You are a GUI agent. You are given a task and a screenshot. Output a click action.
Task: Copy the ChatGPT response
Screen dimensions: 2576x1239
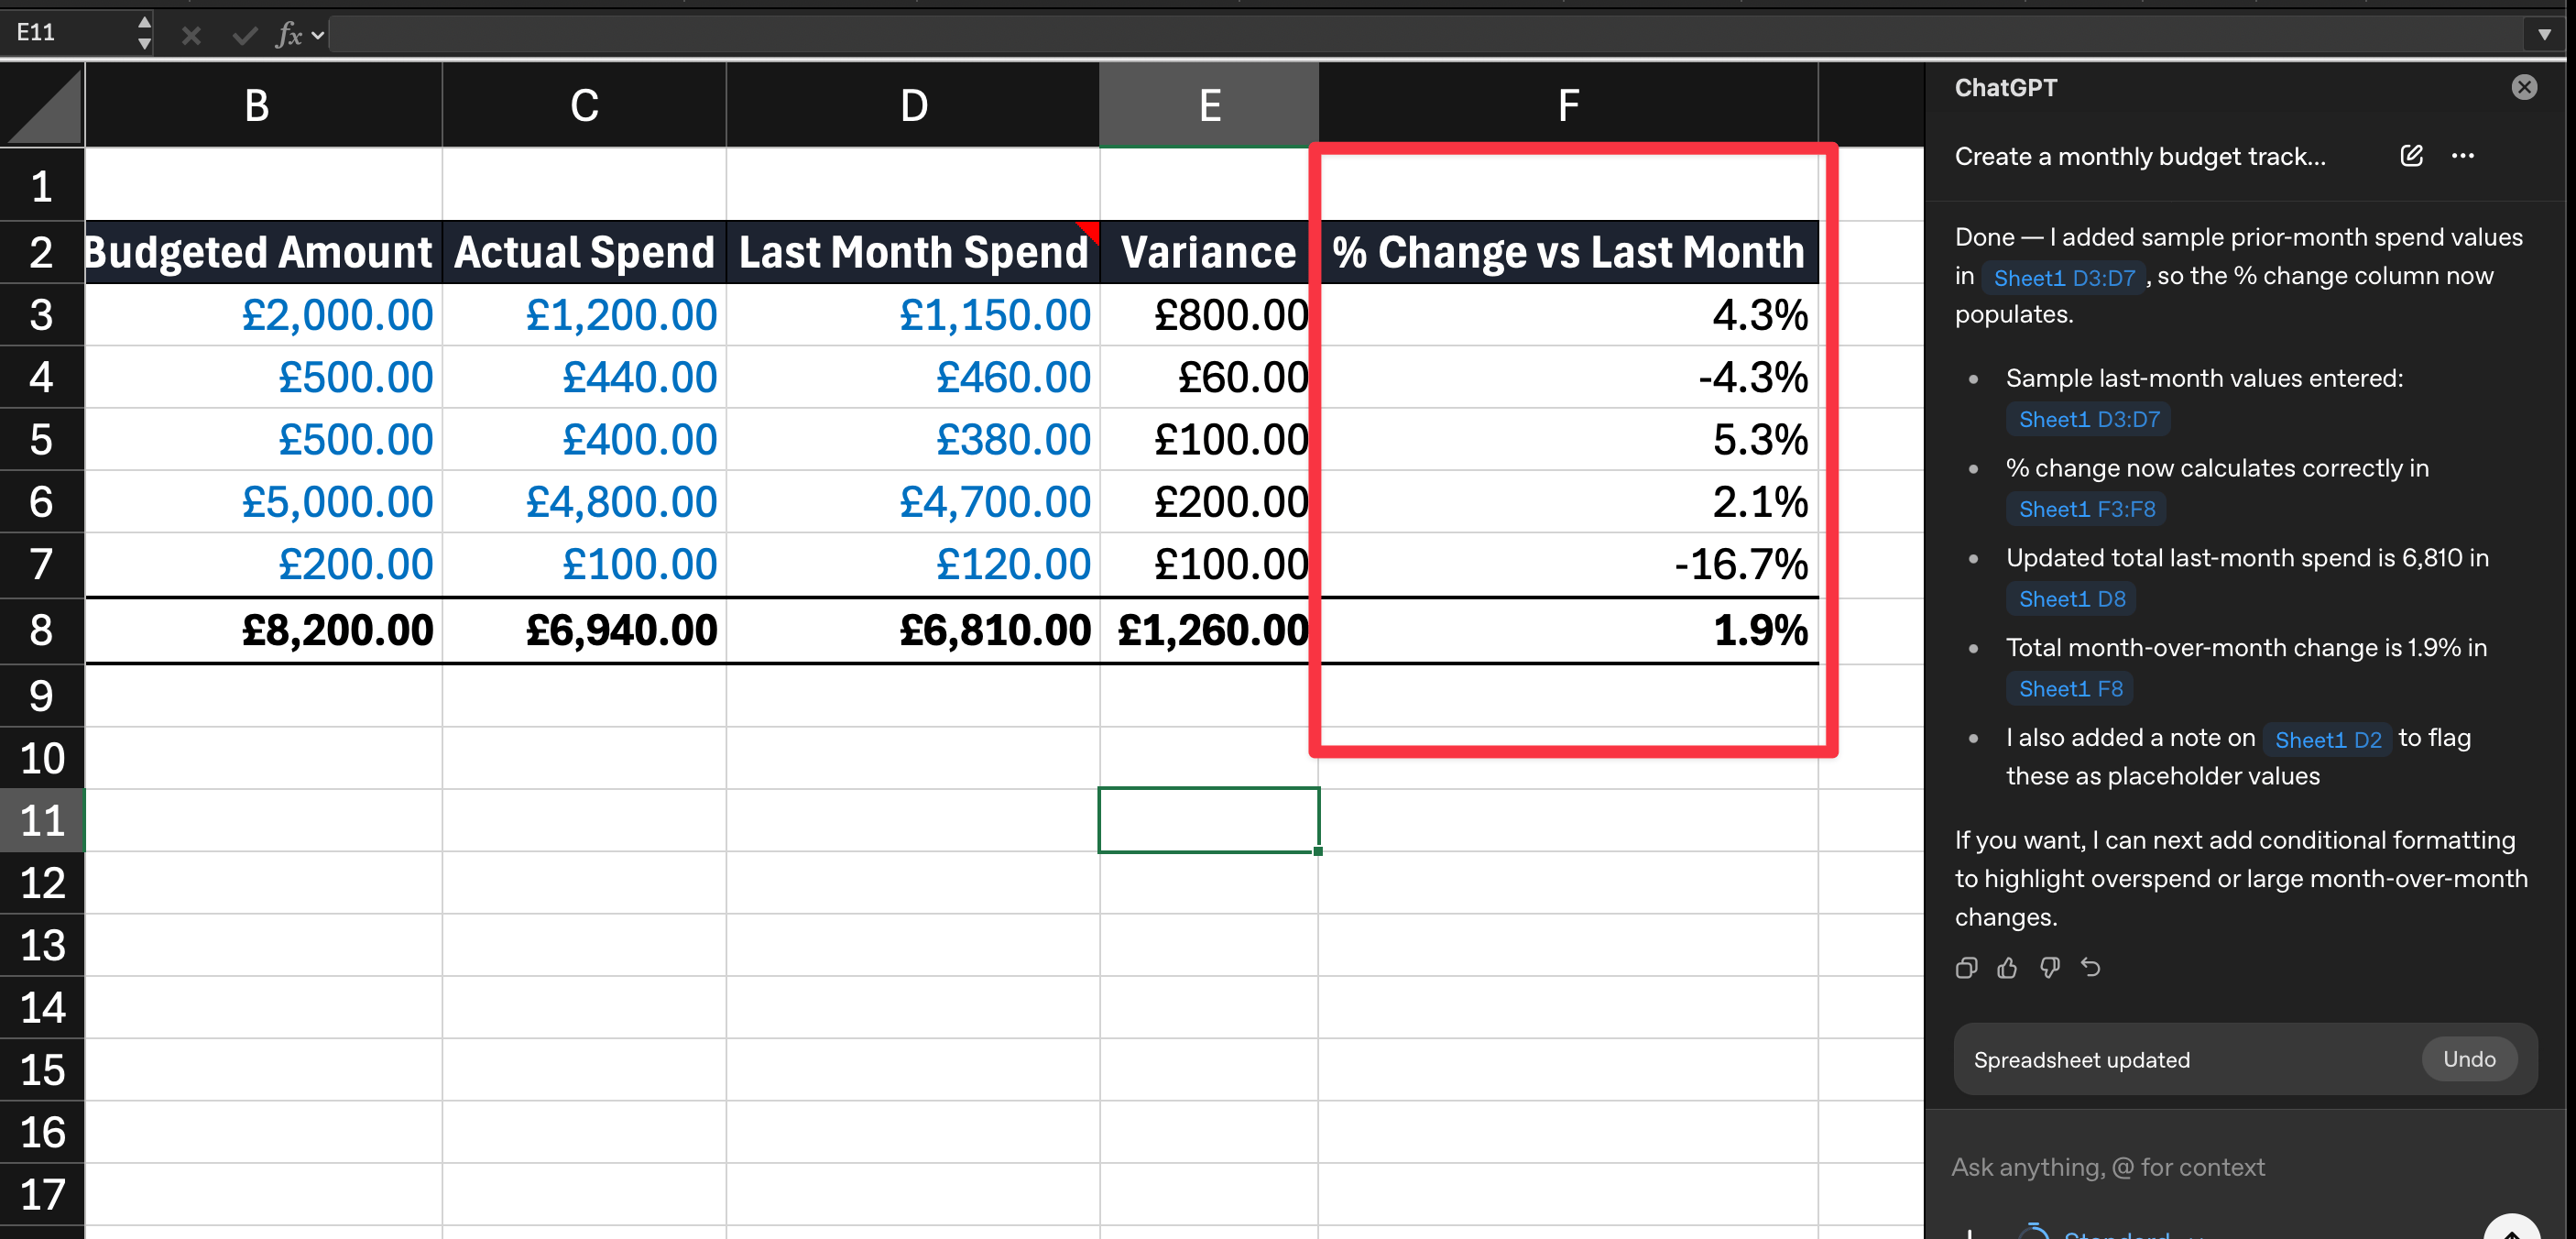pos(1966,967)
